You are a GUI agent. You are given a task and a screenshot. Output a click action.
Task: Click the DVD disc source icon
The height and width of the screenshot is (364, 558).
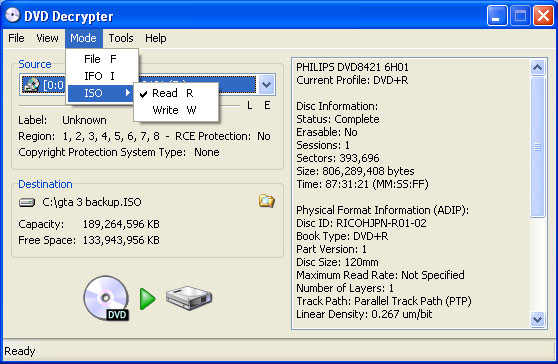tap(106, 298)
